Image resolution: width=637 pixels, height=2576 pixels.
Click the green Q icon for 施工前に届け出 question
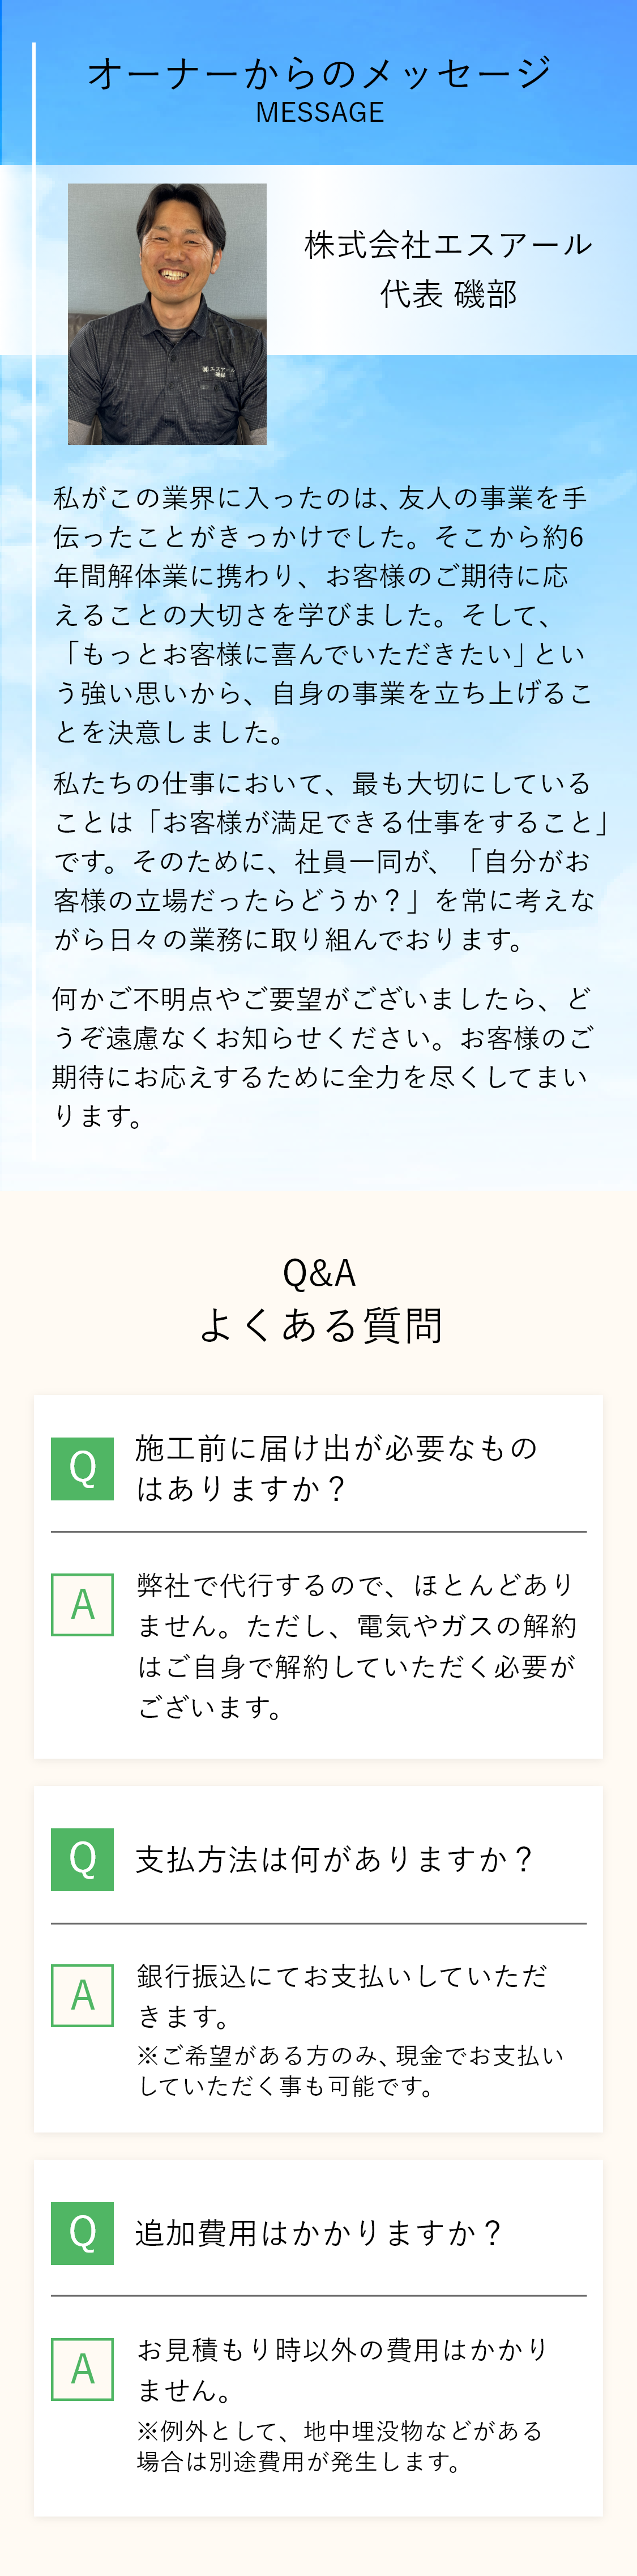click(82, 1468)
